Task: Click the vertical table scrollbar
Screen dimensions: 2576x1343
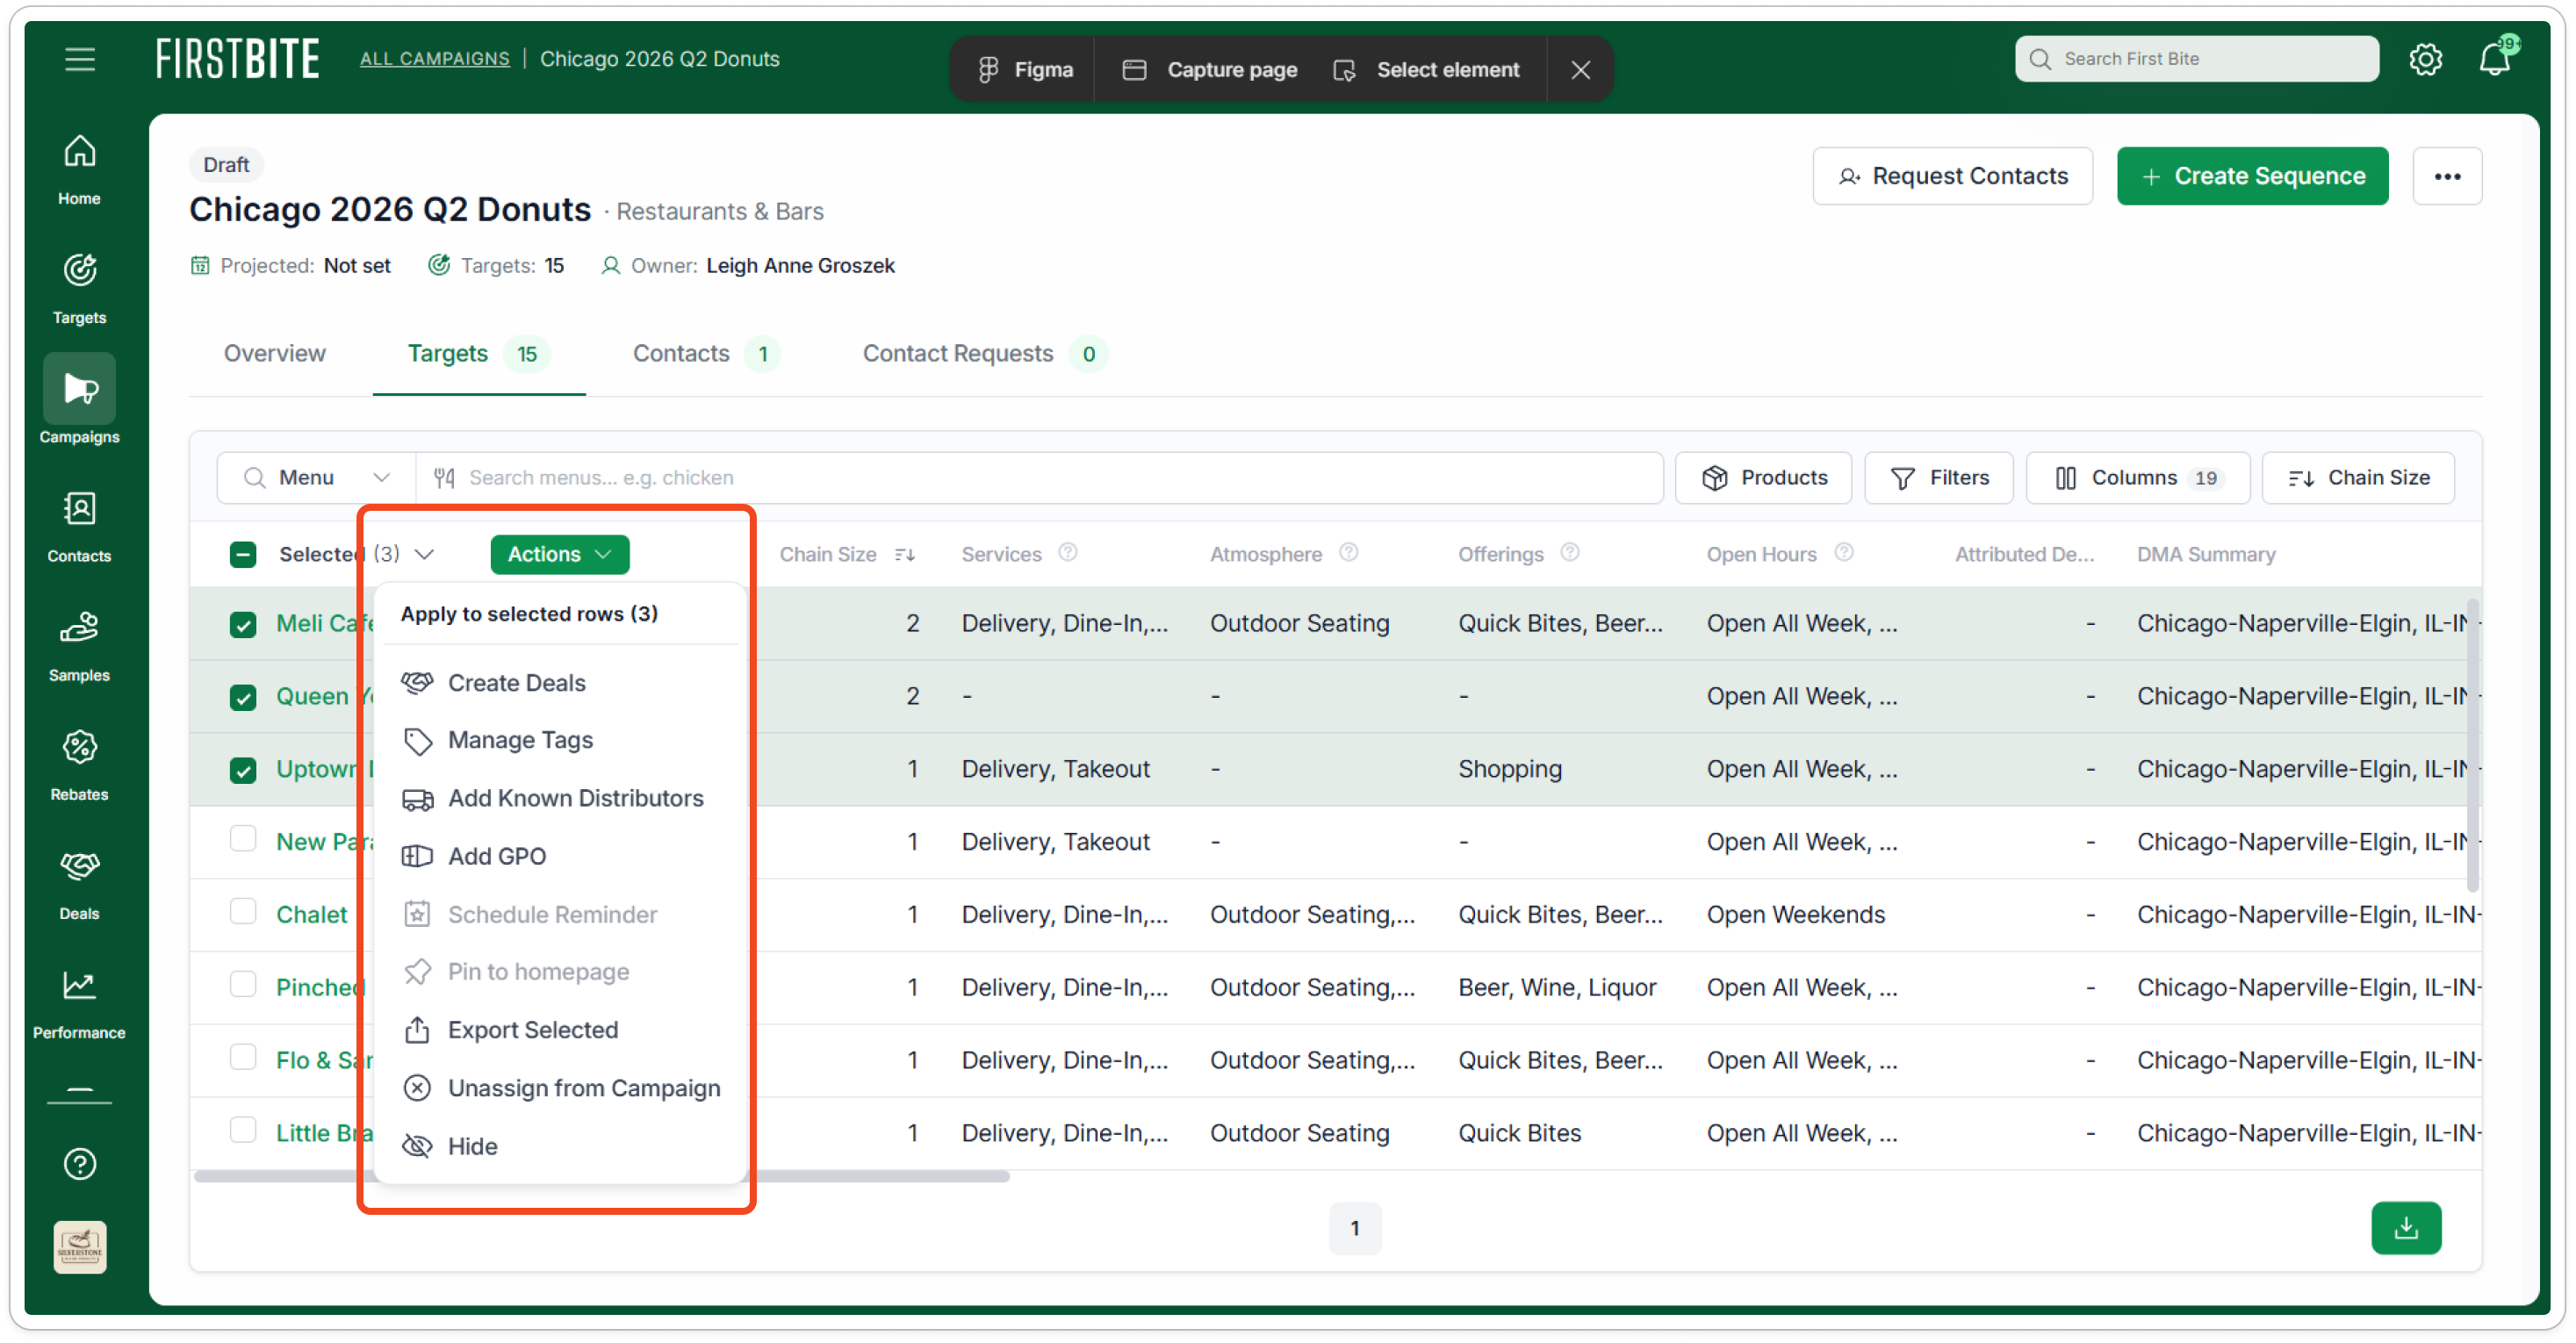Action: click(2472, 745)
